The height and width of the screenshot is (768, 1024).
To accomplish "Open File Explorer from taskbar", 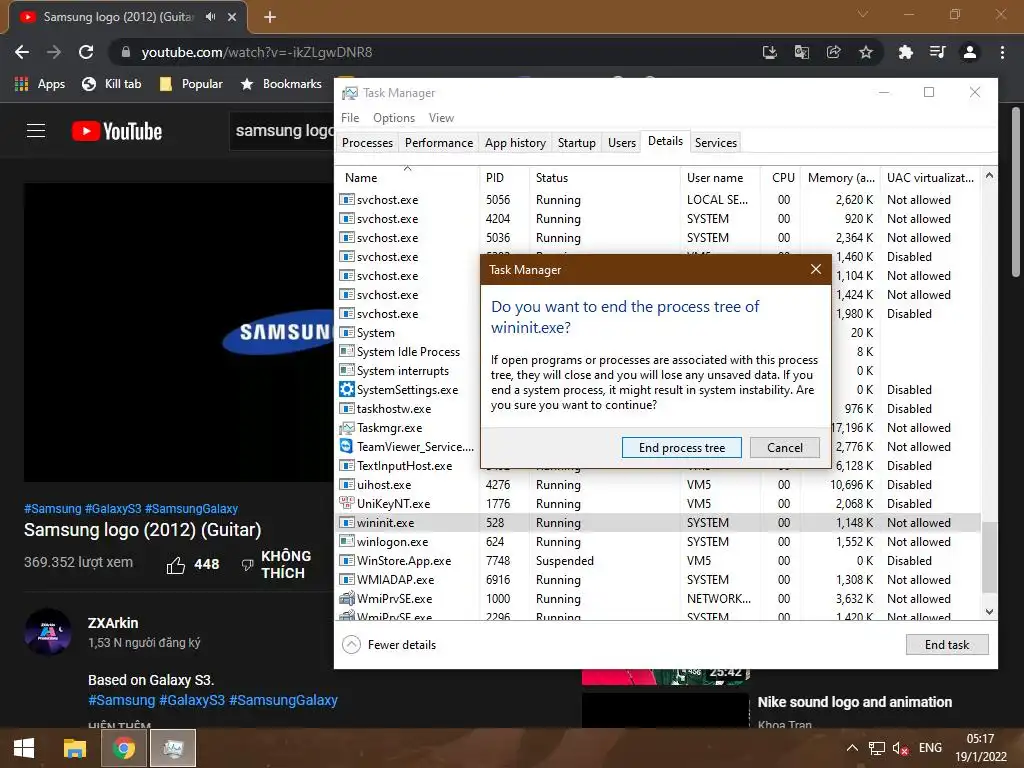I will pos(74,748).
